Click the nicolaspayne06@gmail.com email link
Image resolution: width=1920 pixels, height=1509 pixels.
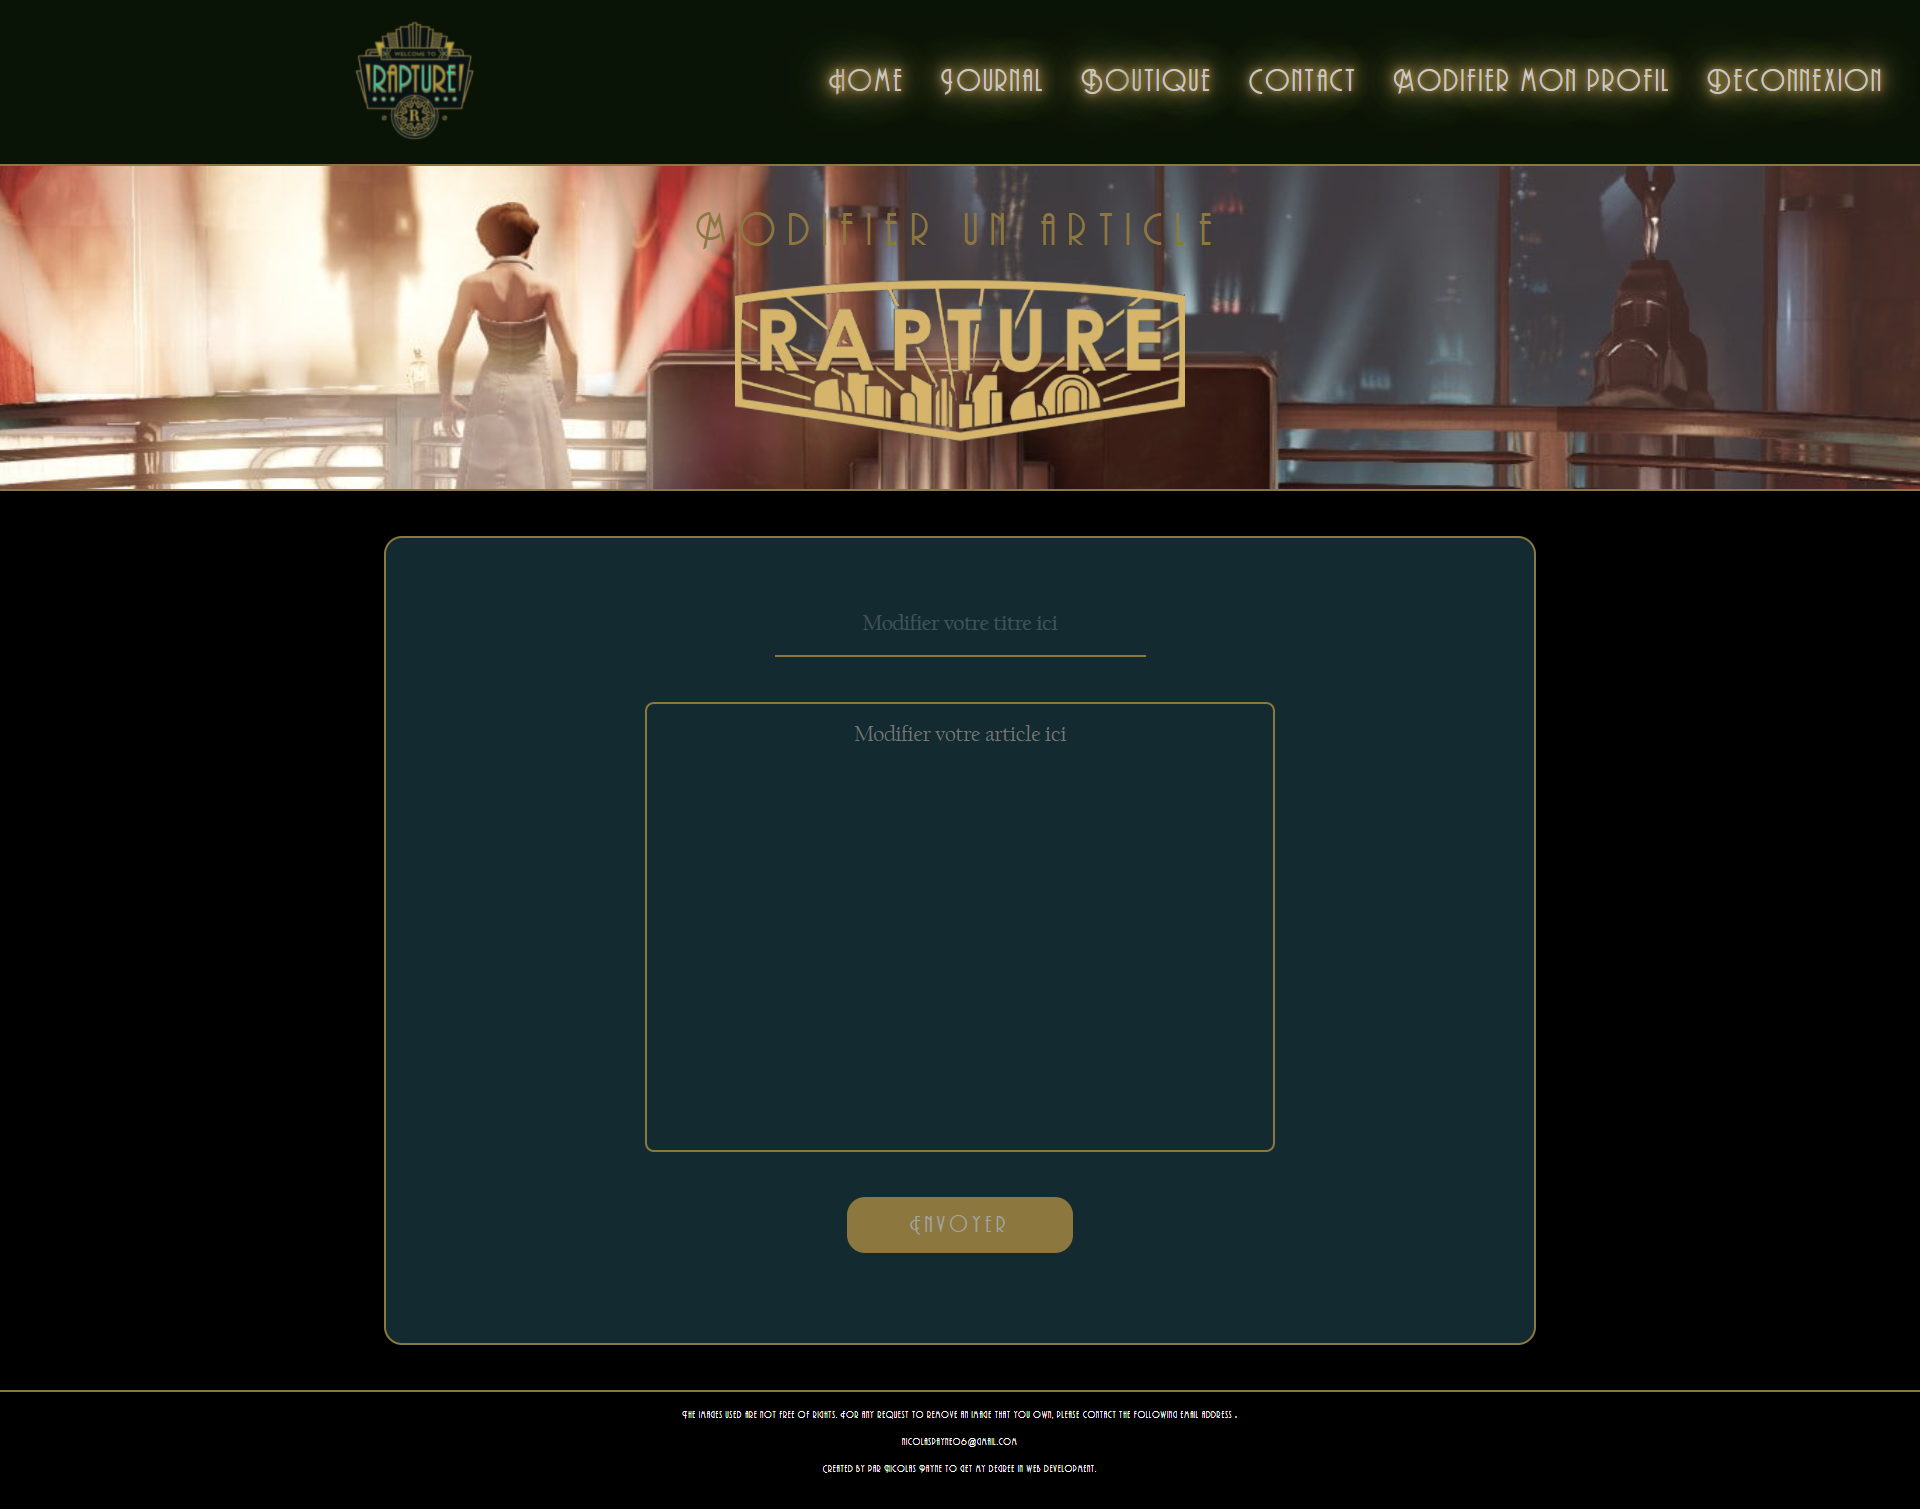tap(960, 1441)
